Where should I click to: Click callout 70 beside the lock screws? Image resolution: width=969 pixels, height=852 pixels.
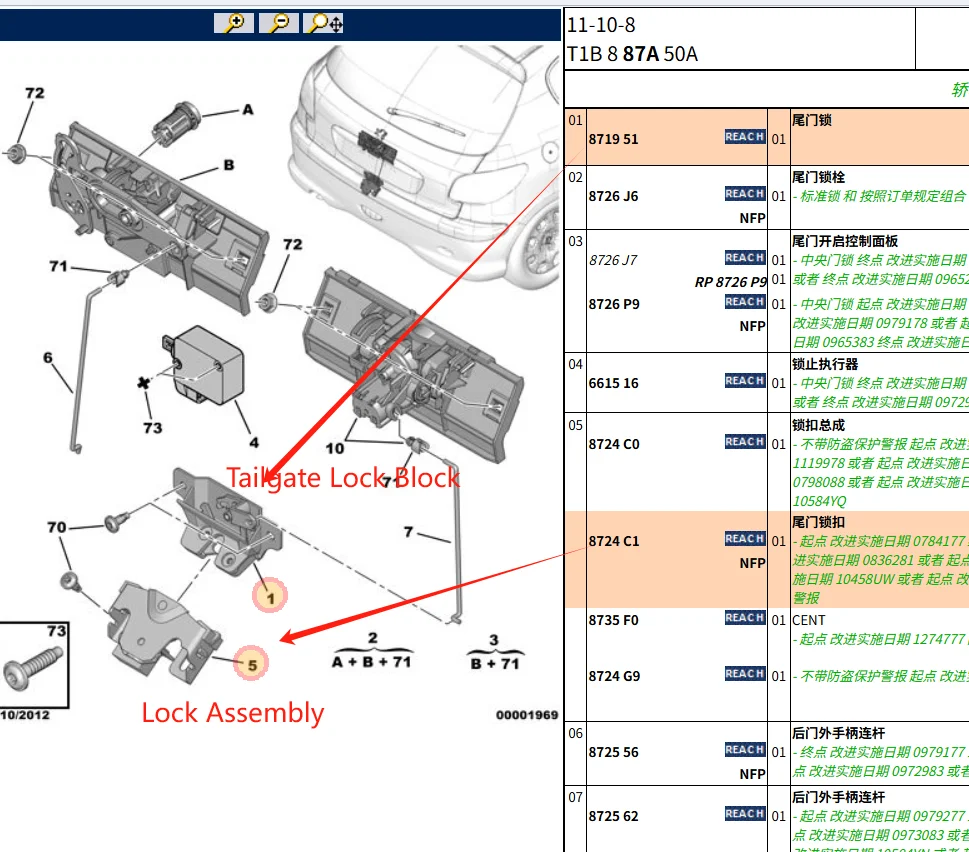(57, 527)
